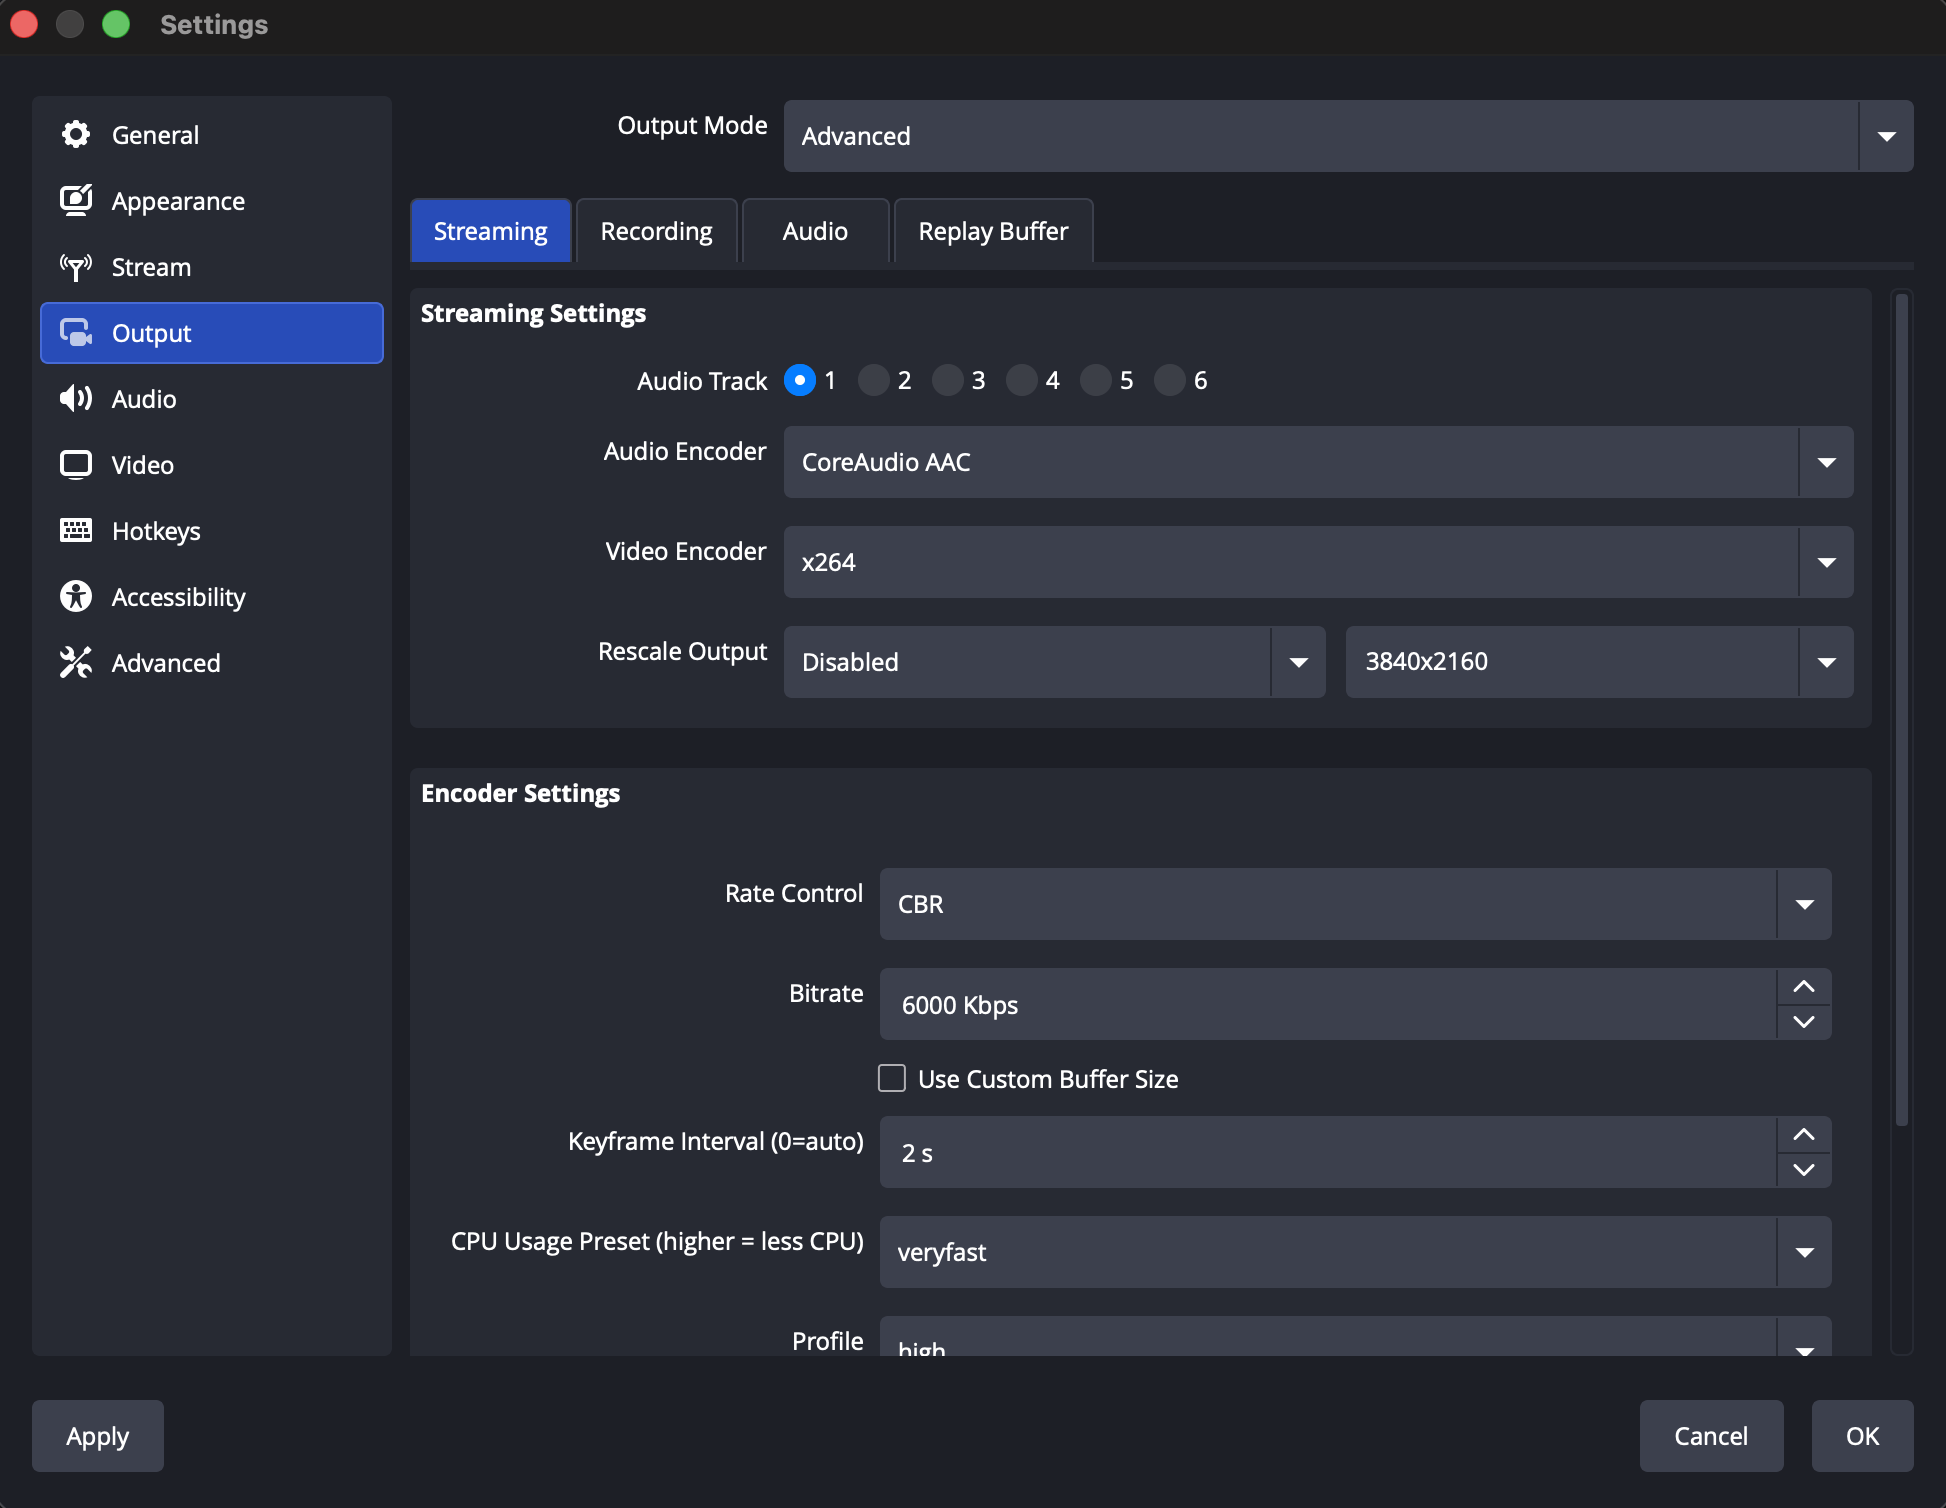Click the Output sidebar icon
Viewport: 1946px width, 1508px height.
(x=76, y=332)
